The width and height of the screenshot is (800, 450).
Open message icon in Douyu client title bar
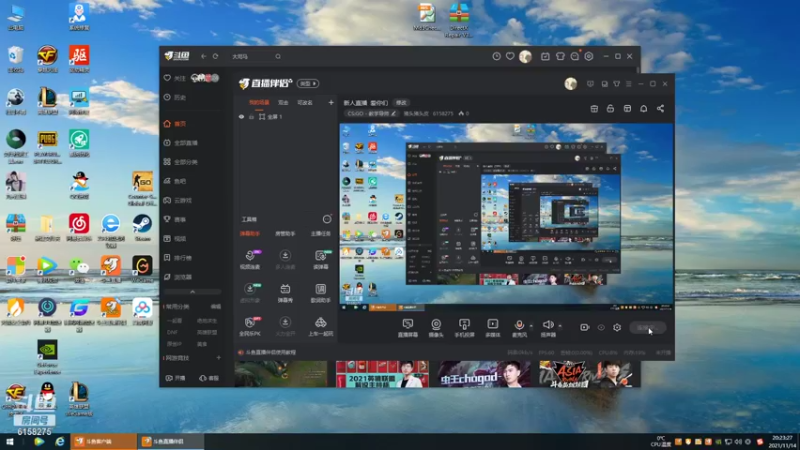click(x=575, y=57)
